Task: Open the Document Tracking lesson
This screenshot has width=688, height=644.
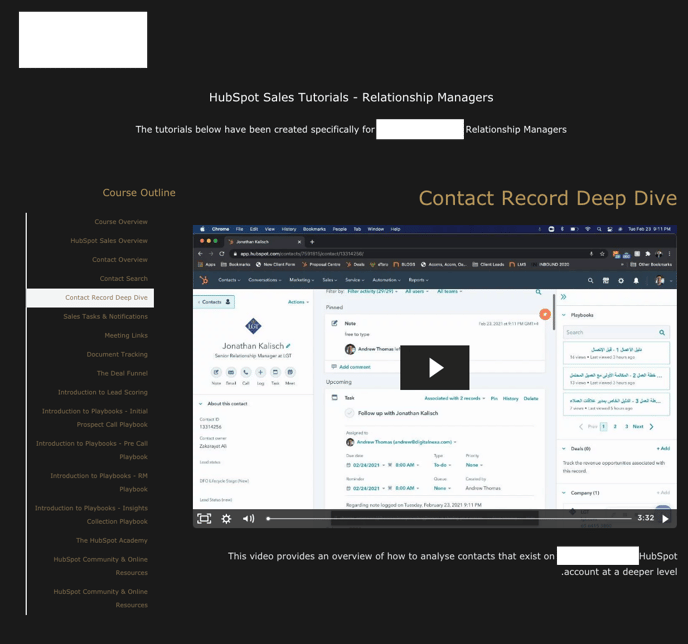Action: (x=117, y=355)
